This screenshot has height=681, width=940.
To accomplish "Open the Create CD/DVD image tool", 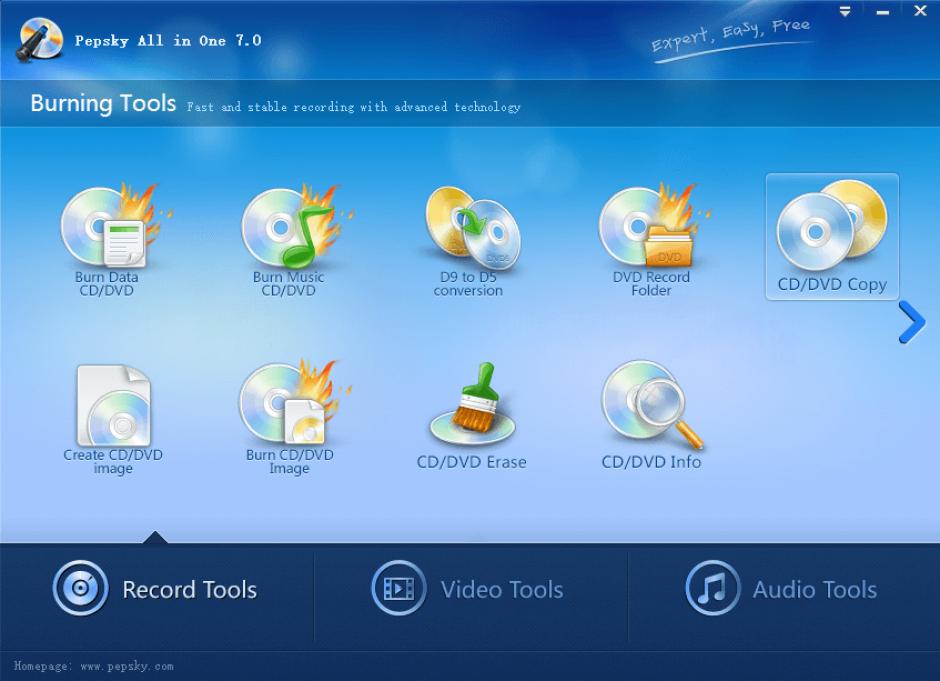I will pyautogui.click(x=113, y=418).
